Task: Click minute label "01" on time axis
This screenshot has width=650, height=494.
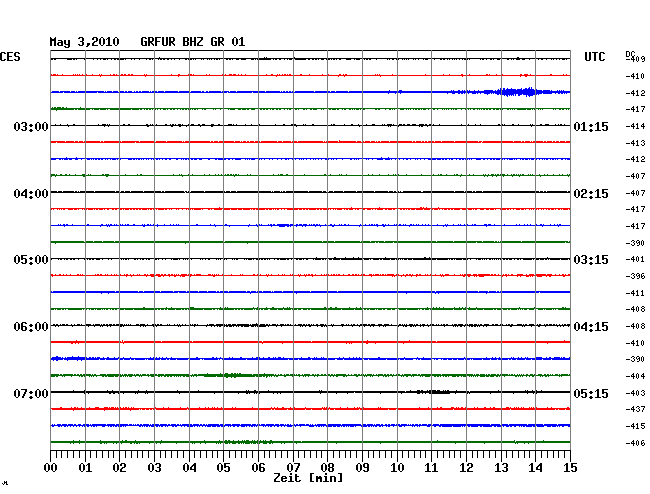Action: pyautogui.click(x=85, y=468)
